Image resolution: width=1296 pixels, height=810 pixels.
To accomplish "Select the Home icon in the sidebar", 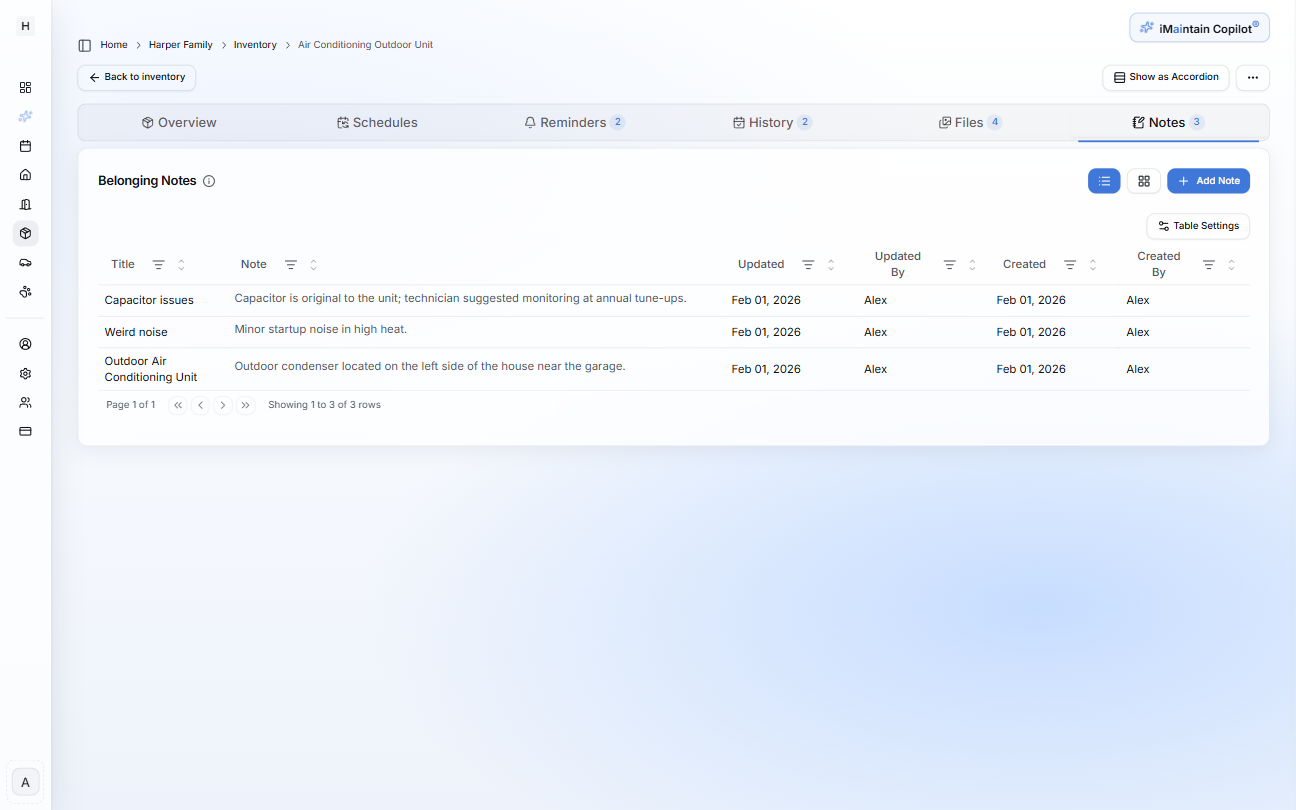I will 25,174.
